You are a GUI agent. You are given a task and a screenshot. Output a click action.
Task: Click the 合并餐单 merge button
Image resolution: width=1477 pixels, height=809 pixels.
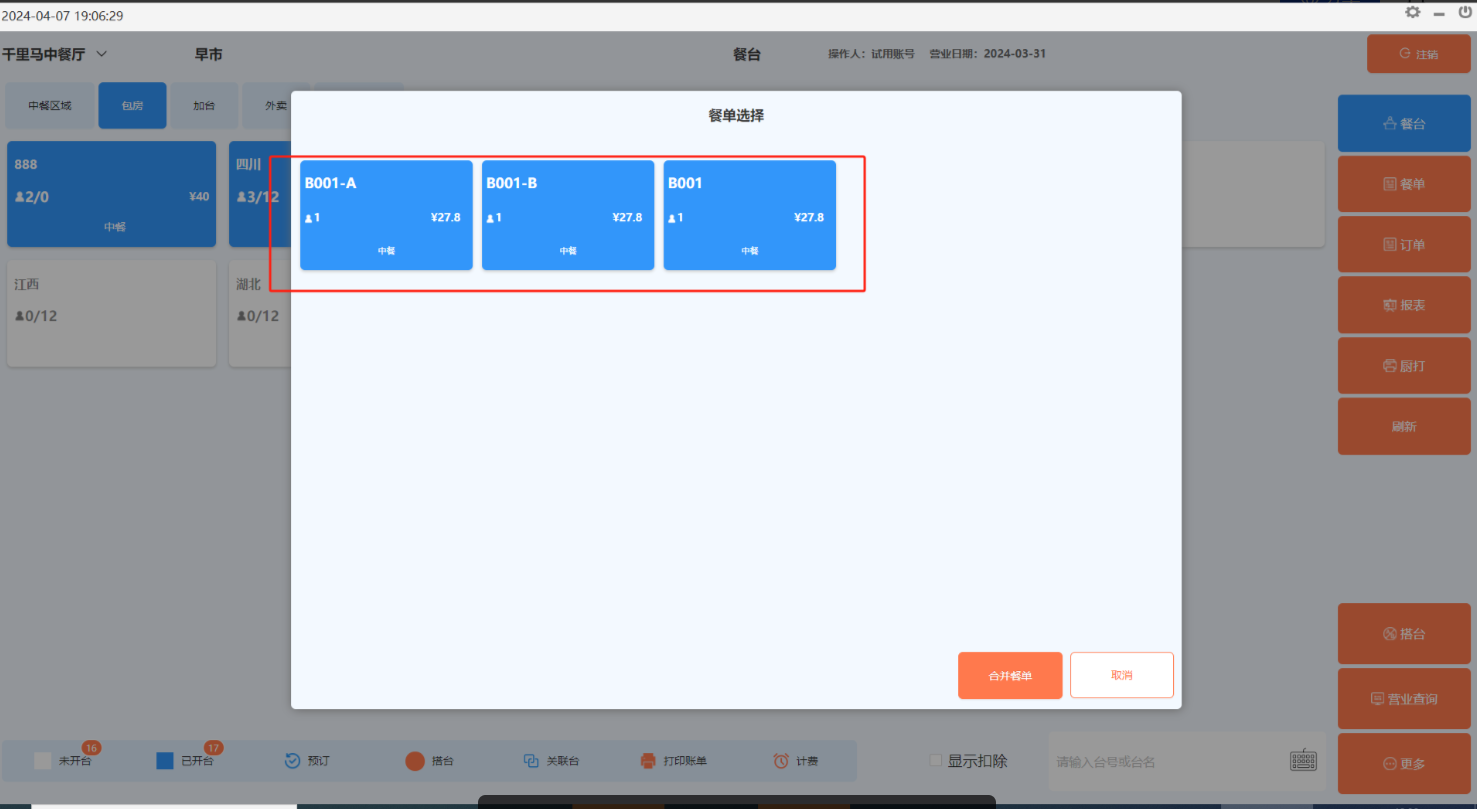pos(1010,676)
